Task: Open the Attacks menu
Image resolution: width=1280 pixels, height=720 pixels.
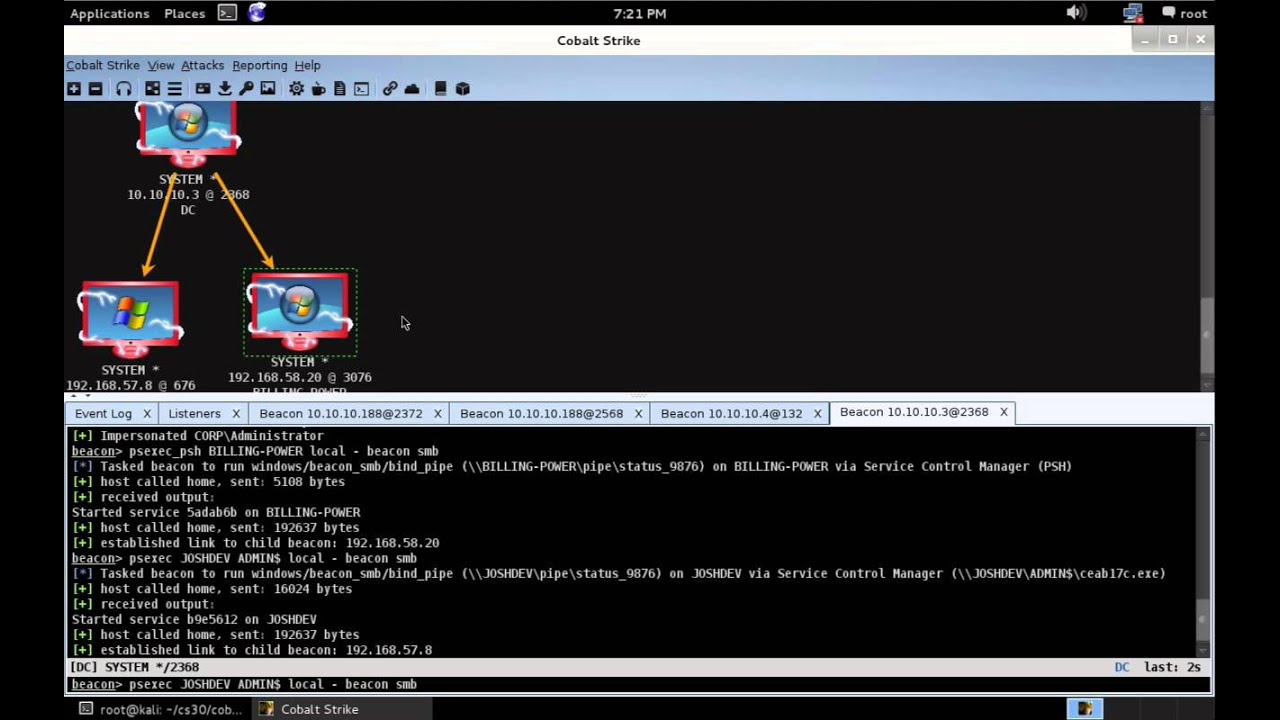Action: [x=202, y=65]
